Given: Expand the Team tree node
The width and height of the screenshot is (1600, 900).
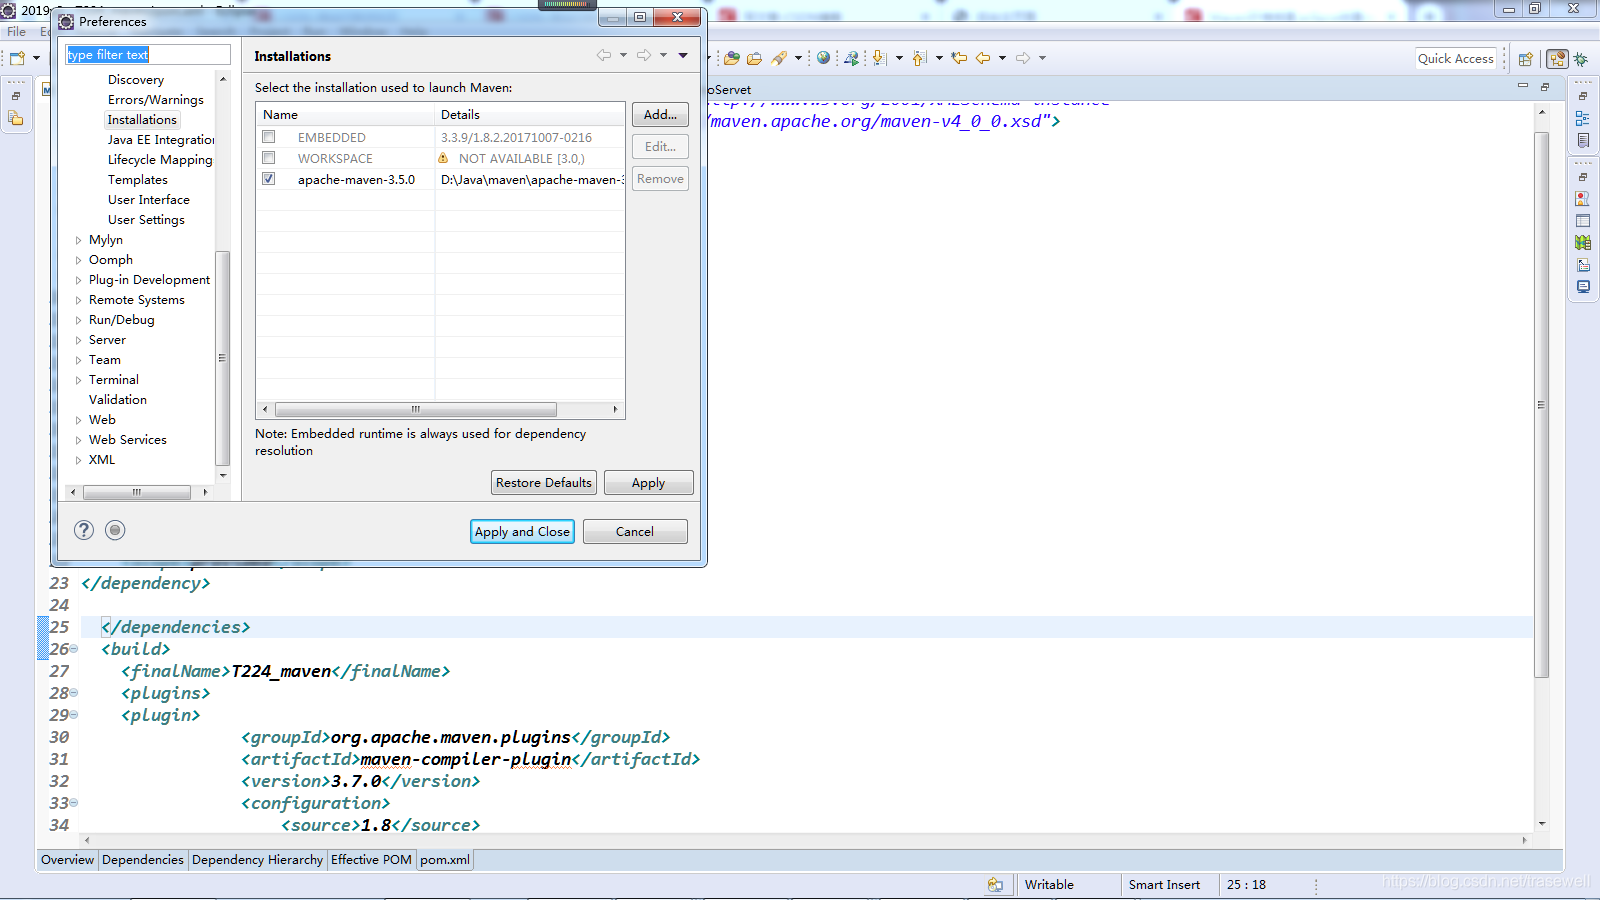Looking at the screenshot, I should 78,360.
